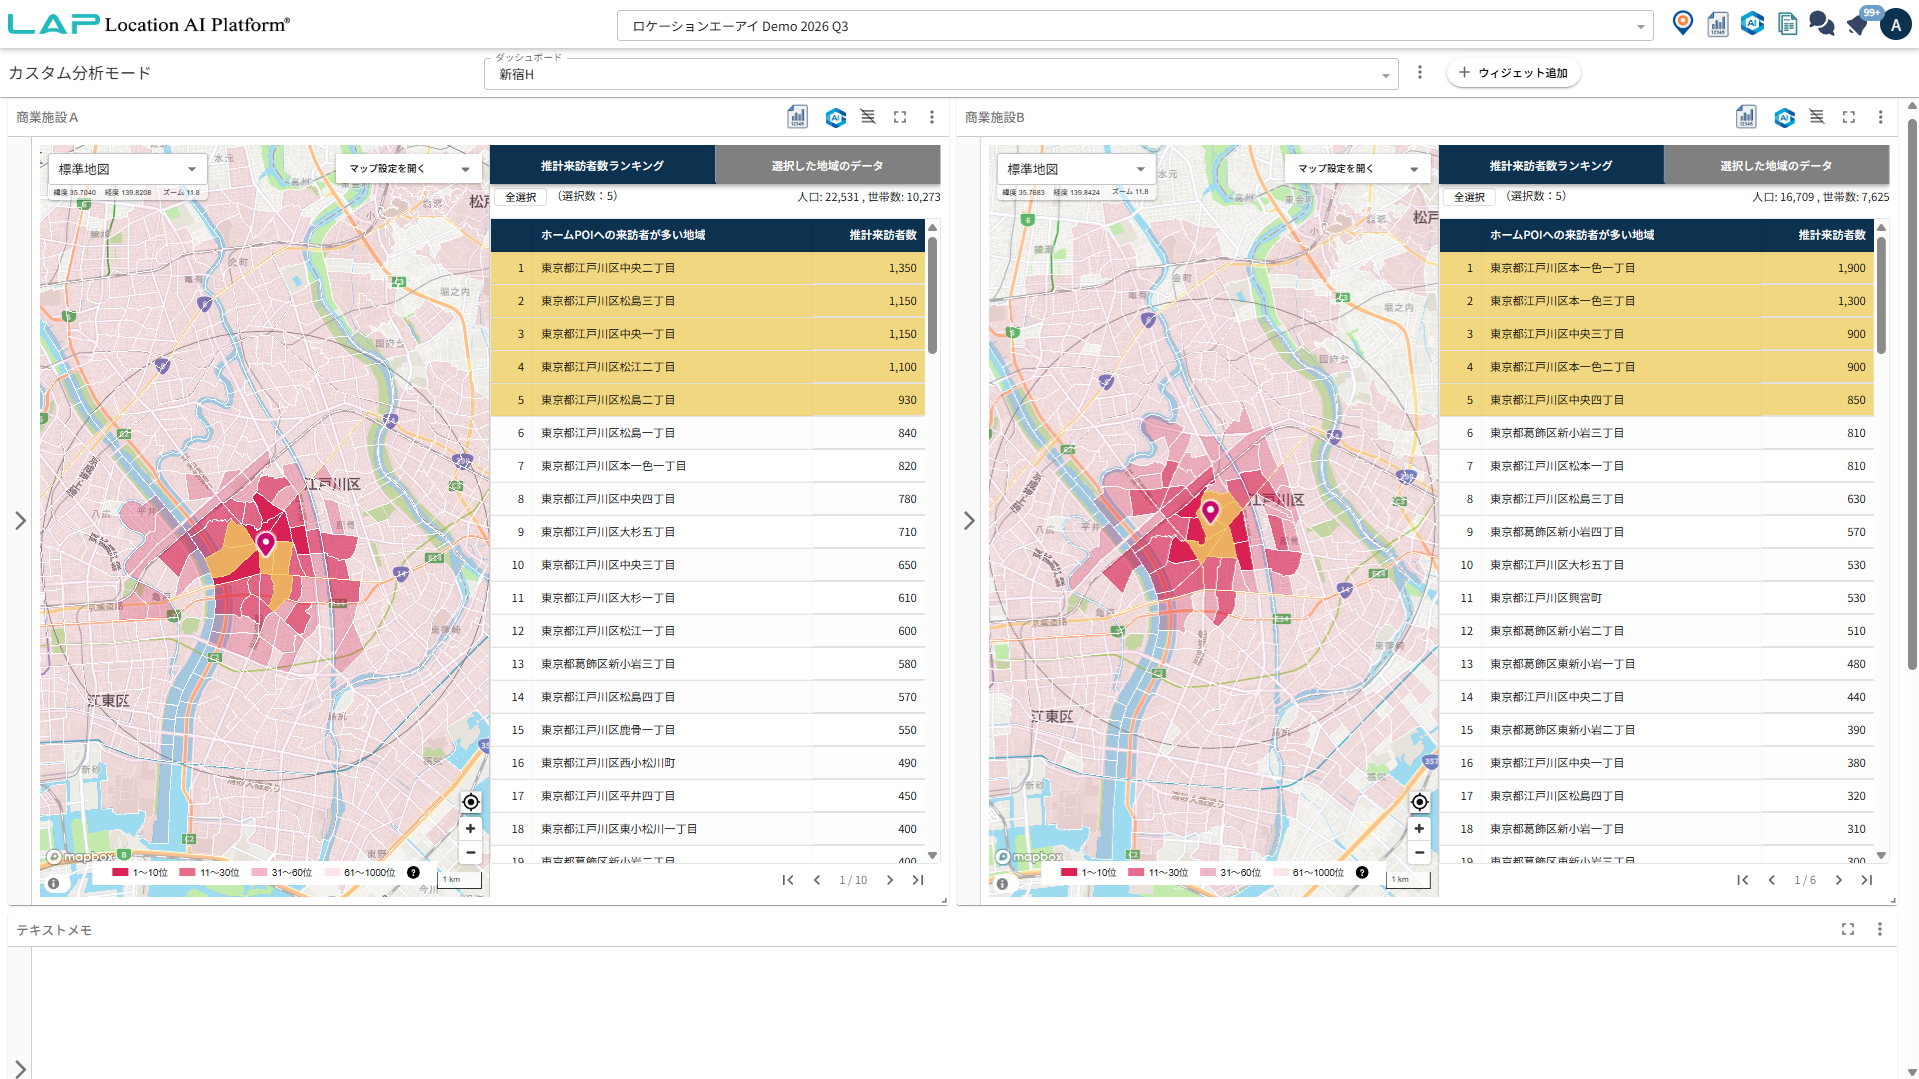Click list filter icon in 商業施設A header
1919x1079 pixels.
(868, 117)
